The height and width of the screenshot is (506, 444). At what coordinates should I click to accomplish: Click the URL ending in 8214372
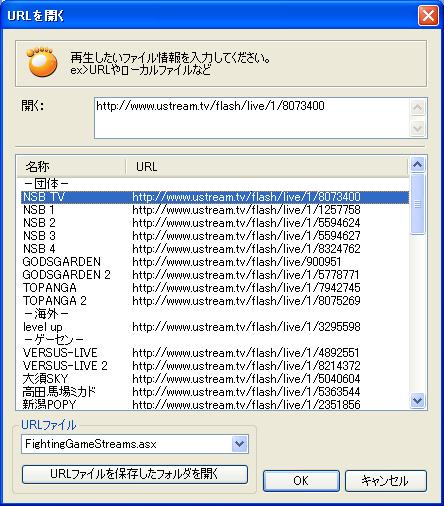pos(246,366)
